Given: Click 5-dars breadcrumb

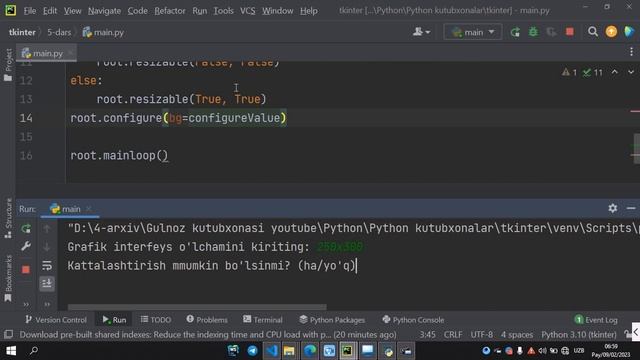Looking at the screenshot, I should click(59, 32).
